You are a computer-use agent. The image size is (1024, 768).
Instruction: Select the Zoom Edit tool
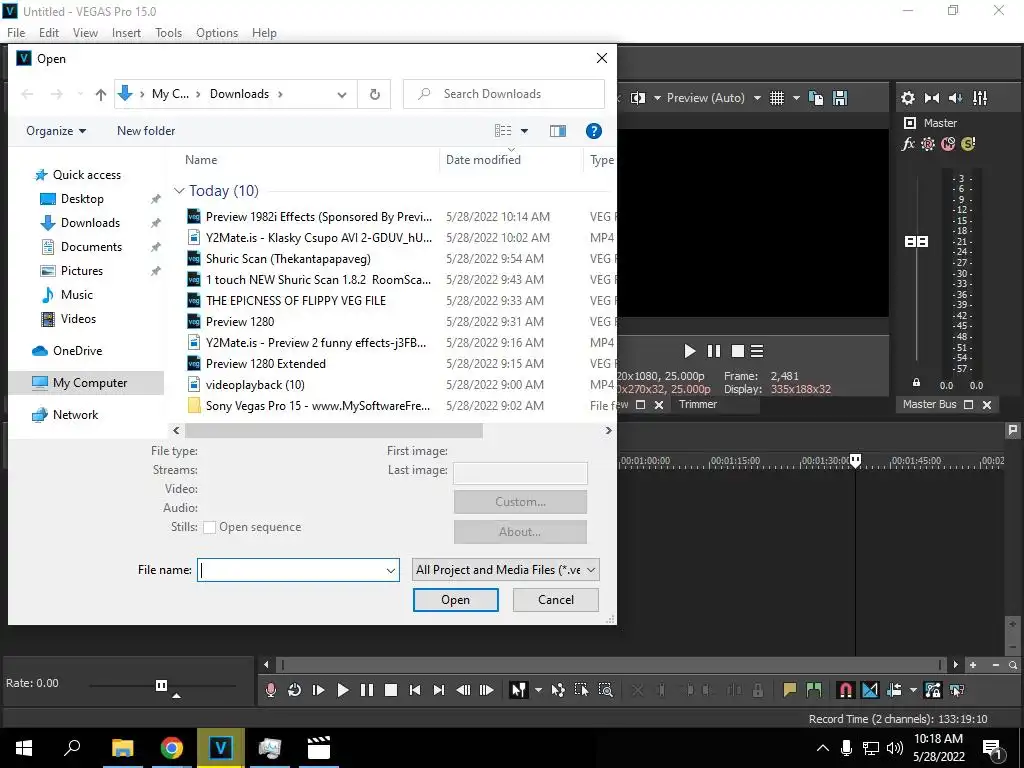tap(605, 690)
